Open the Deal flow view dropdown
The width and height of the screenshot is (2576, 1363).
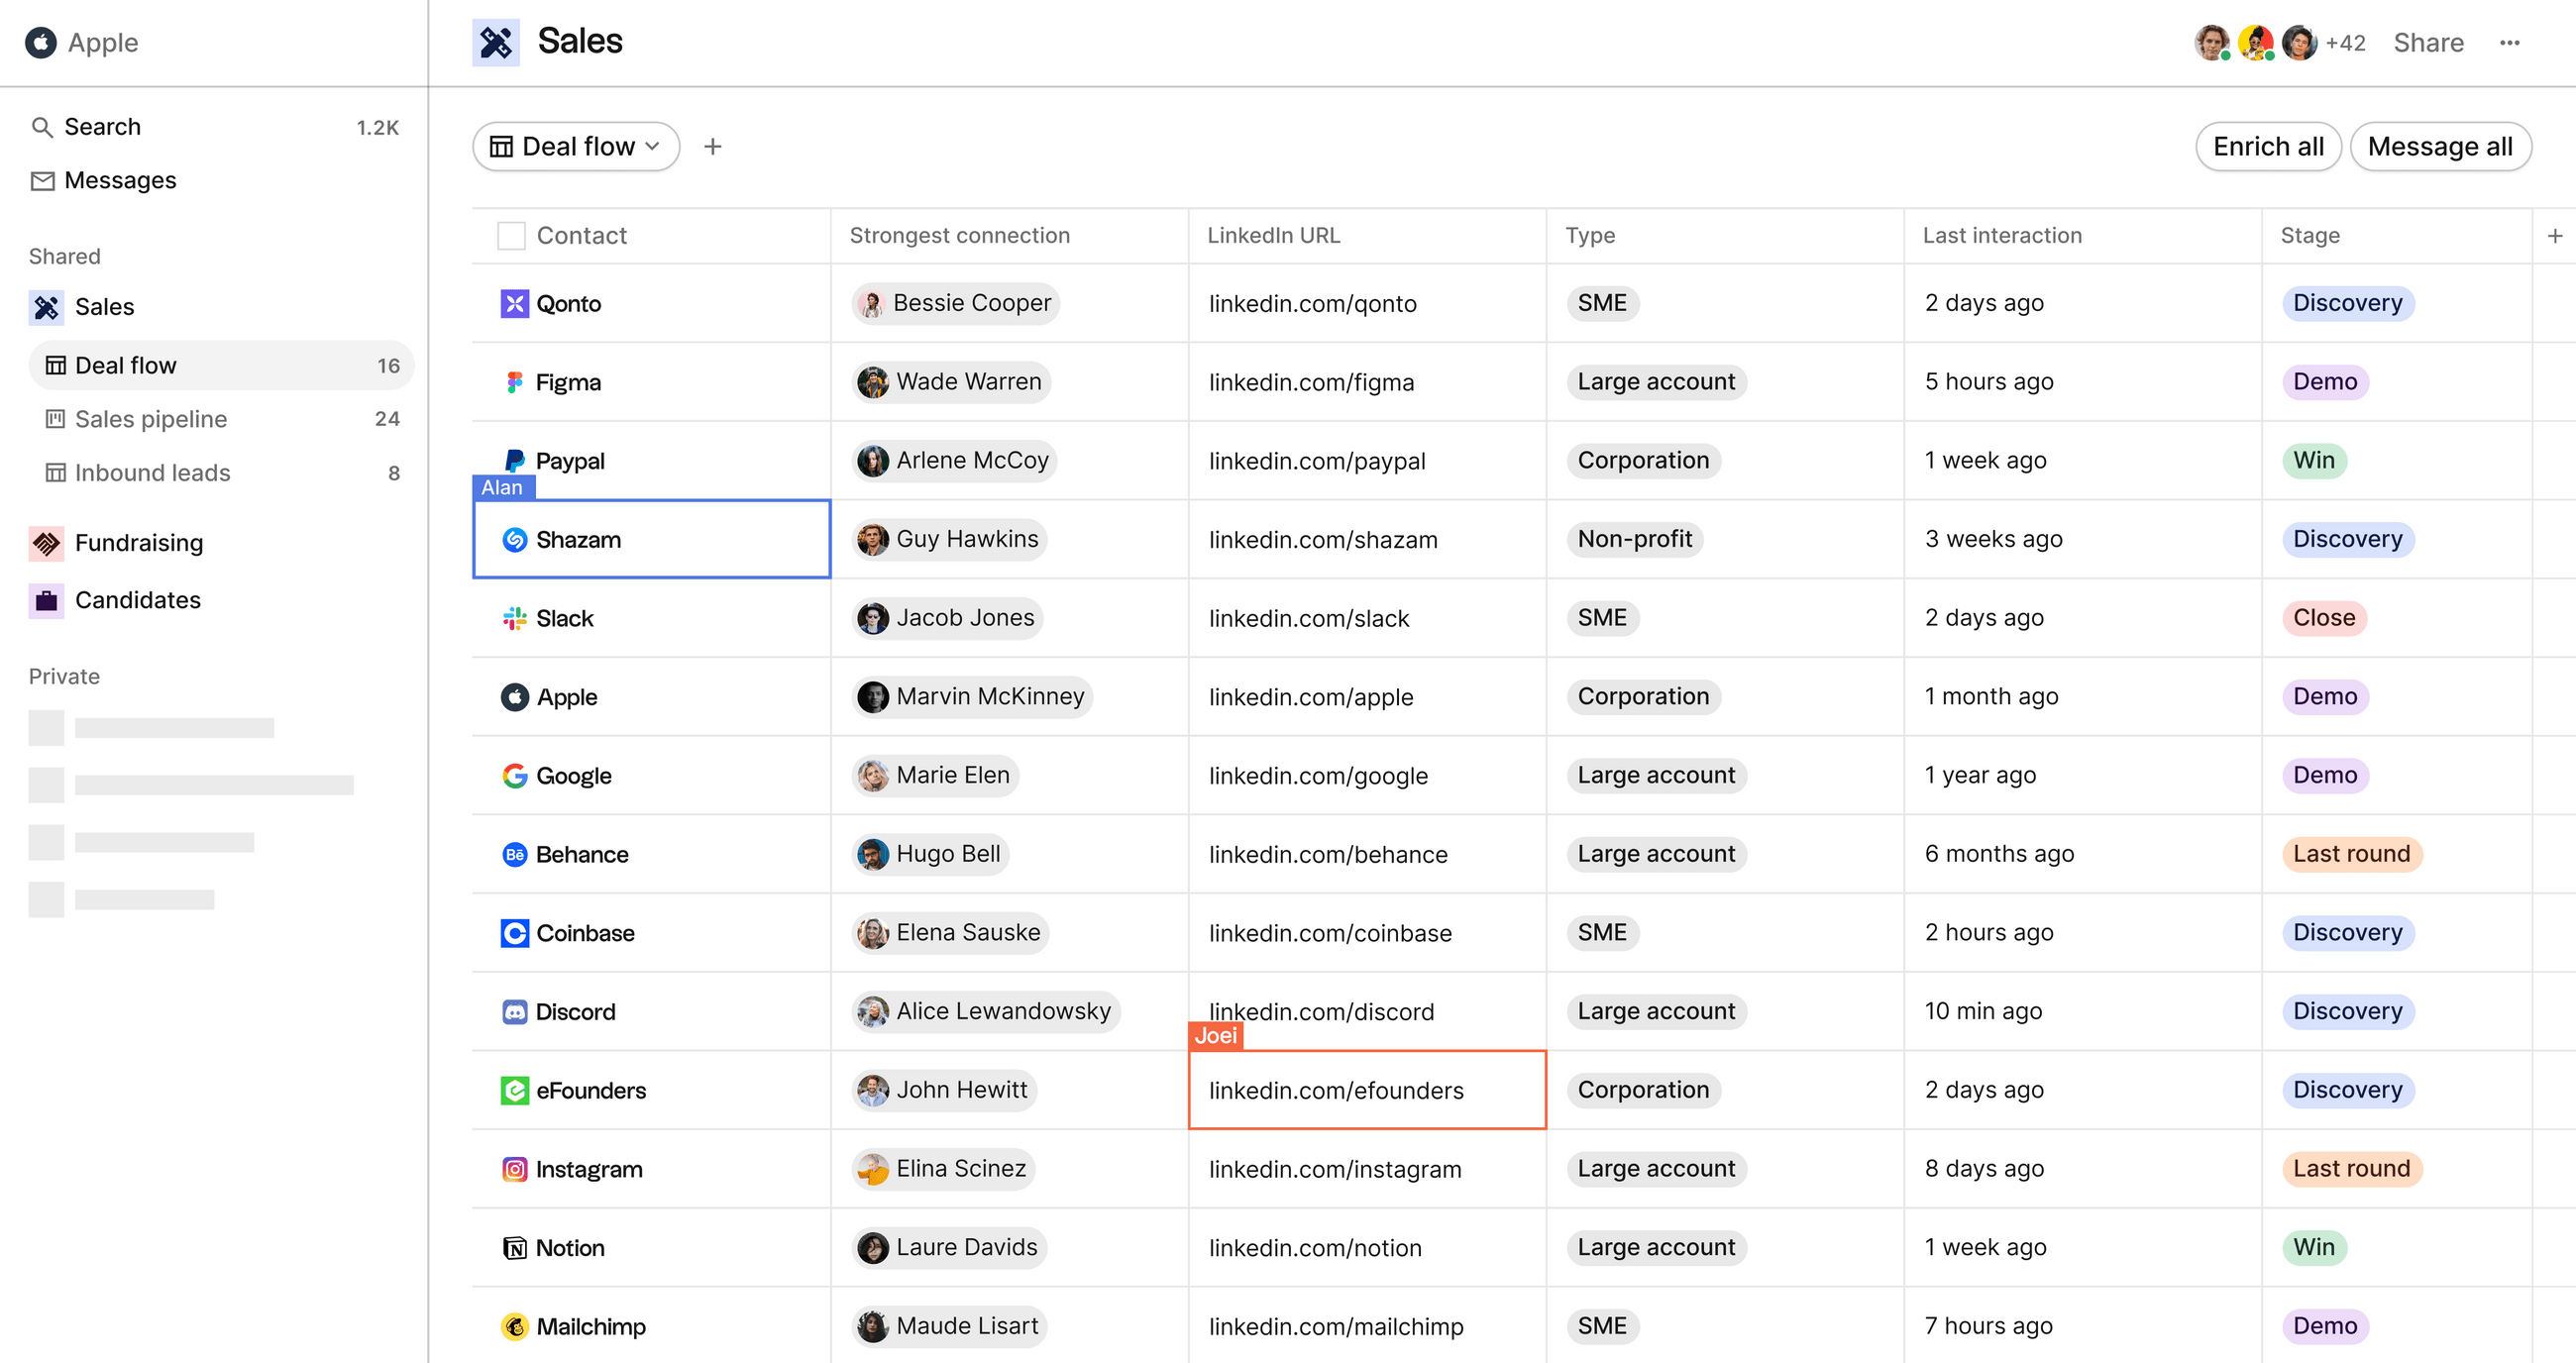576,146
